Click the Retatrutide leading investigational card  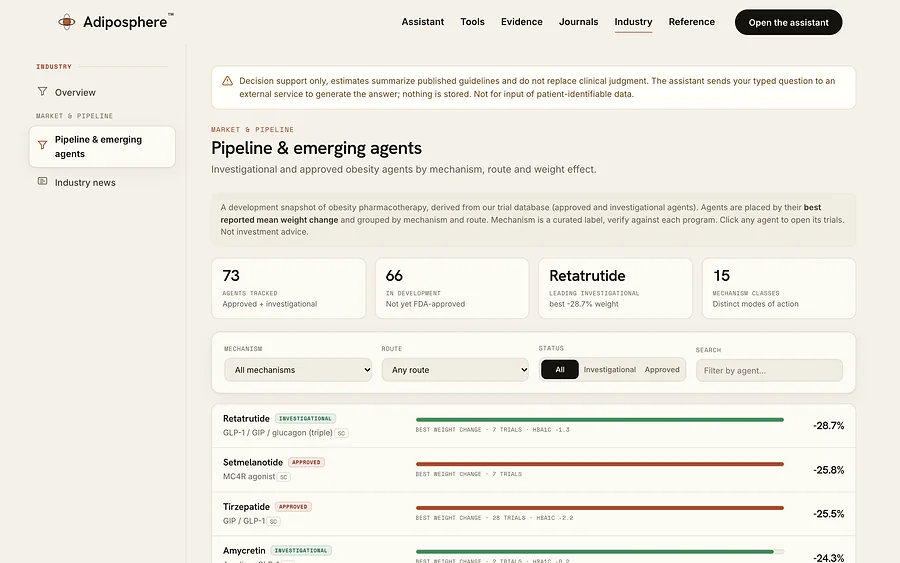coord(615,288)
